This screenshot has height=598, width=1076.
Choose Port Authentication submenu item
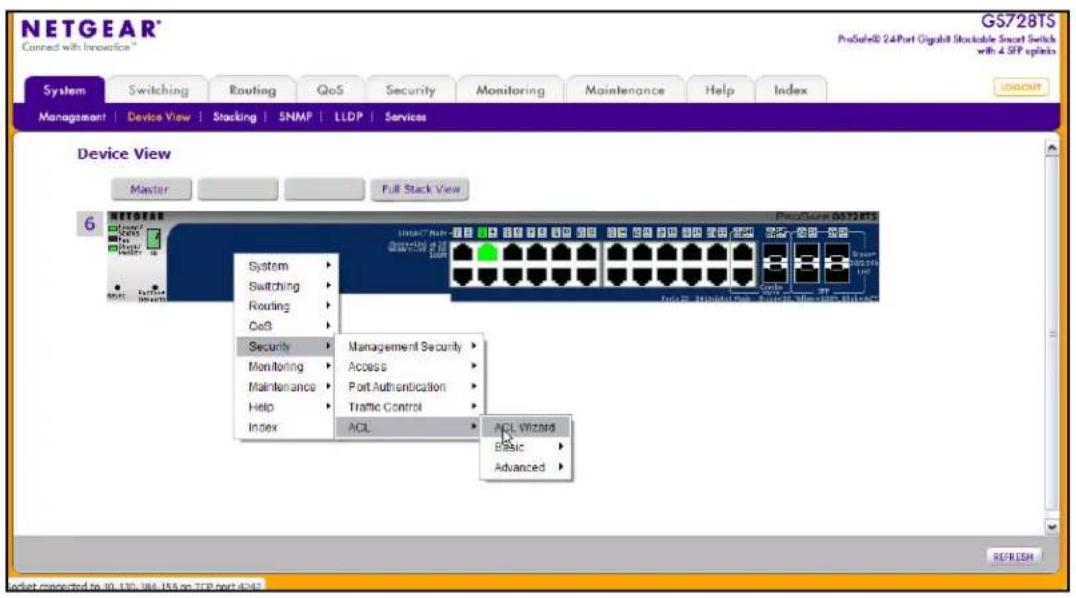pyautogui.click(x=410, y=387)
